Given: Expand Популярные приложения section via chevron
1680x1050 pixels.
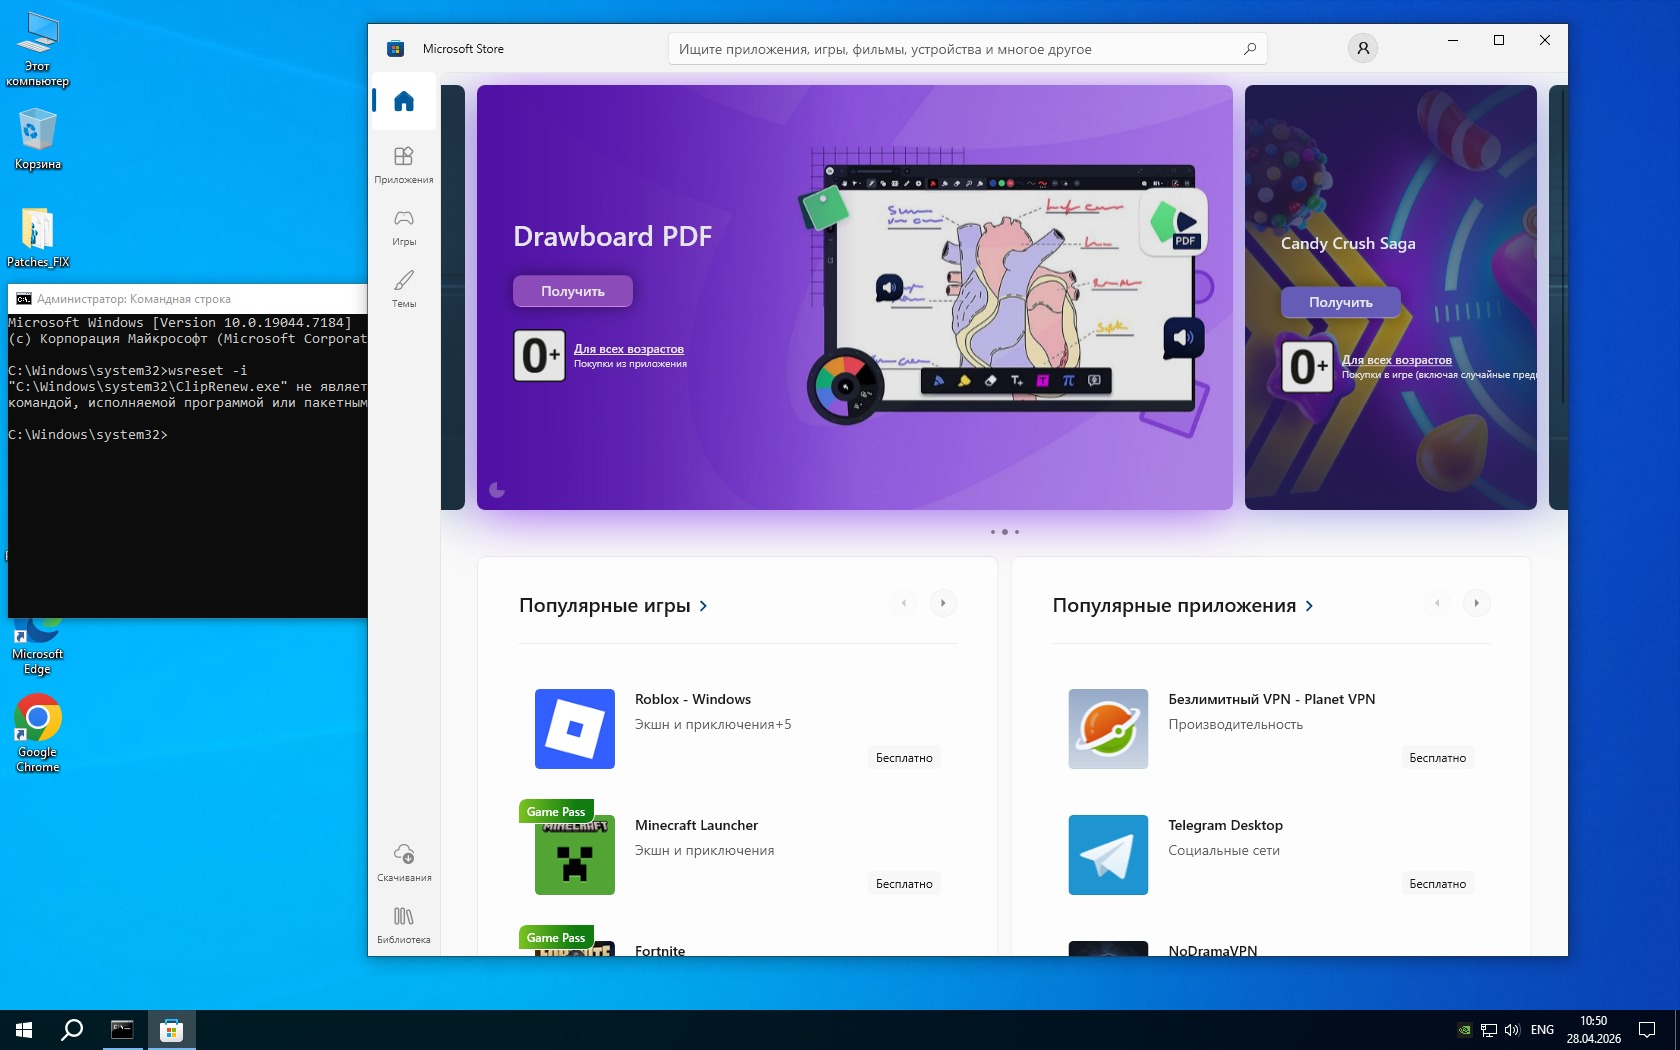Looking at the screenshot, I should coord(1310,606).
